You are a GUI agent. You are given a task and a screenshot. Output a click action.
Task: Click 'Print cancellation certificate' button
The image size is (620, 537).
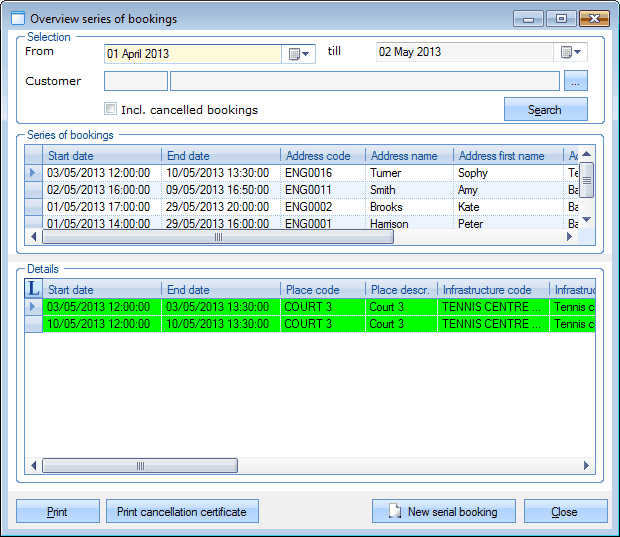(x=182, y=511)
